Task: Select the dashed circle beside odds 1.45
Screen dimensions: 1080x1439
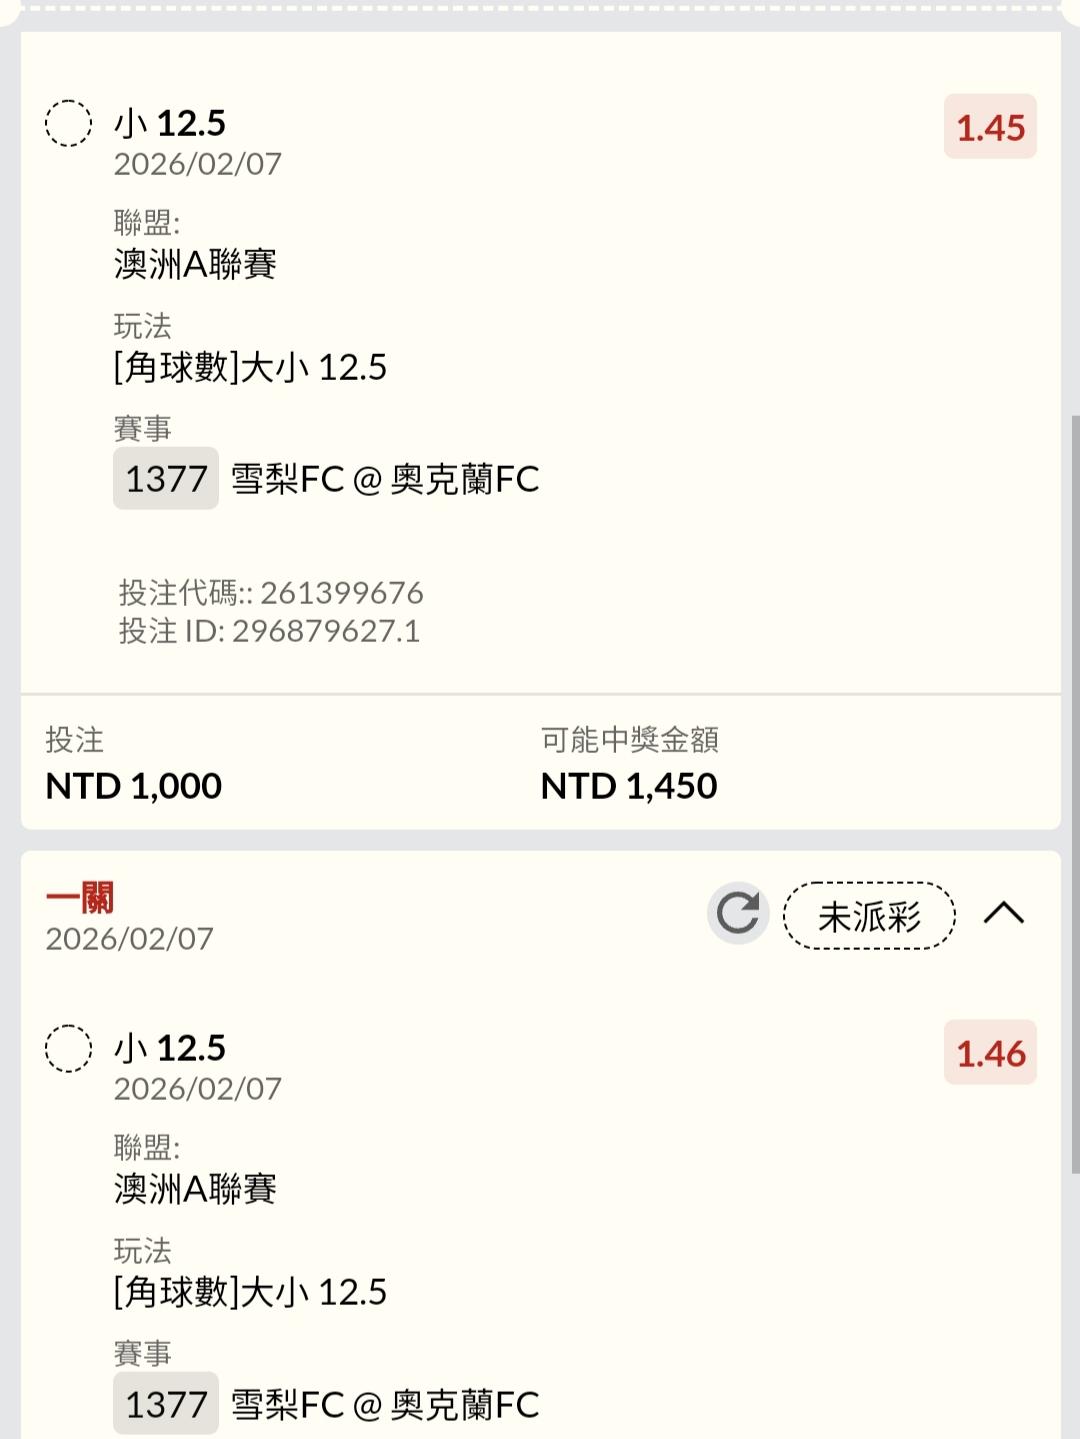Action: [x=69, y=124]
